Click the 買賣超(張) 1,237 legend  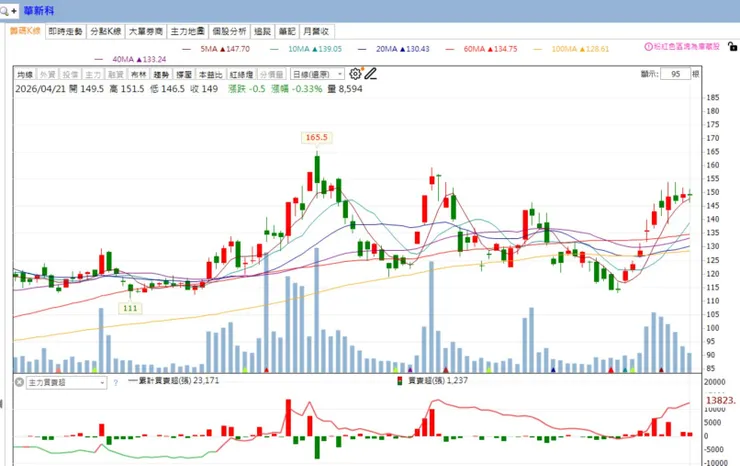(432, 381)
